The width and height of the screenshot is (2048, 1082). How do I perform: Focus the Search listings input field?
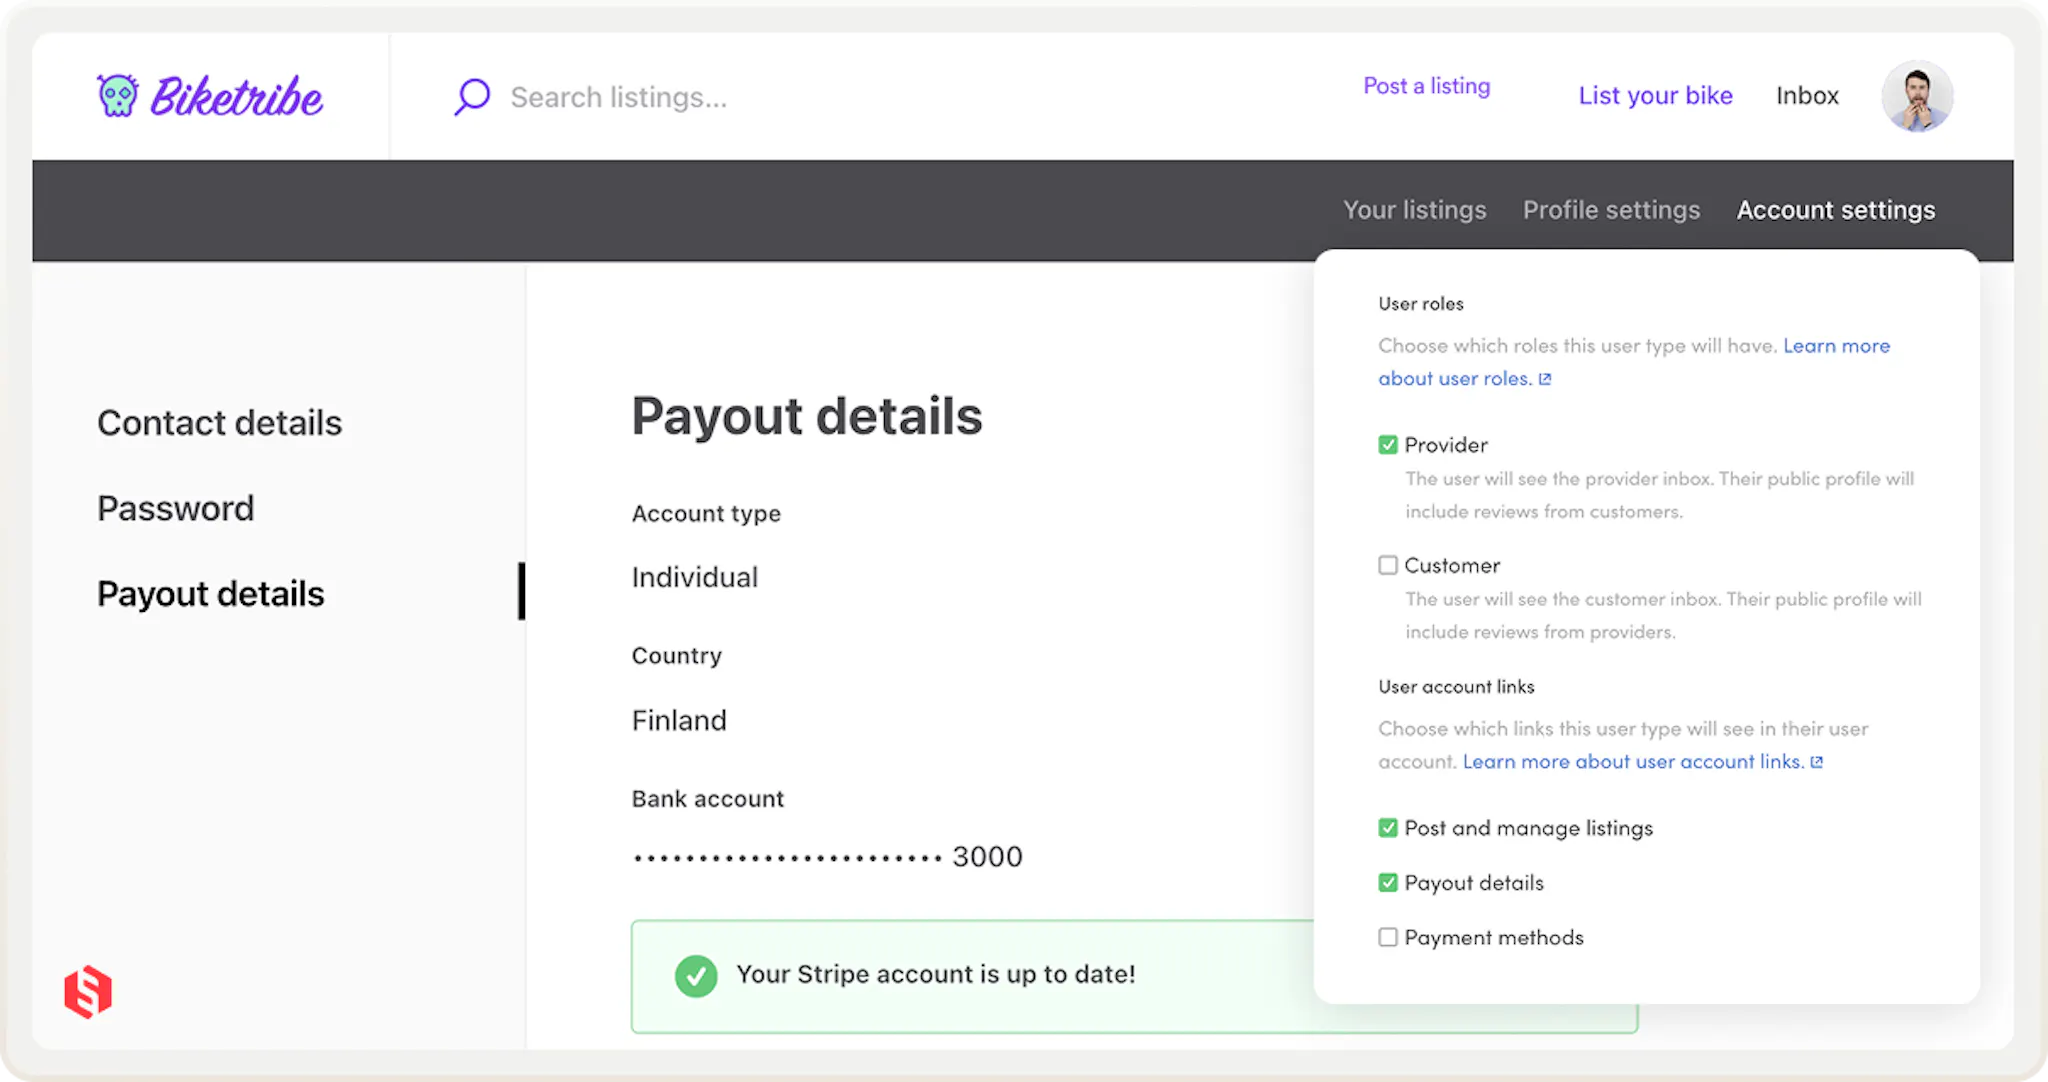tap(619, 97)
